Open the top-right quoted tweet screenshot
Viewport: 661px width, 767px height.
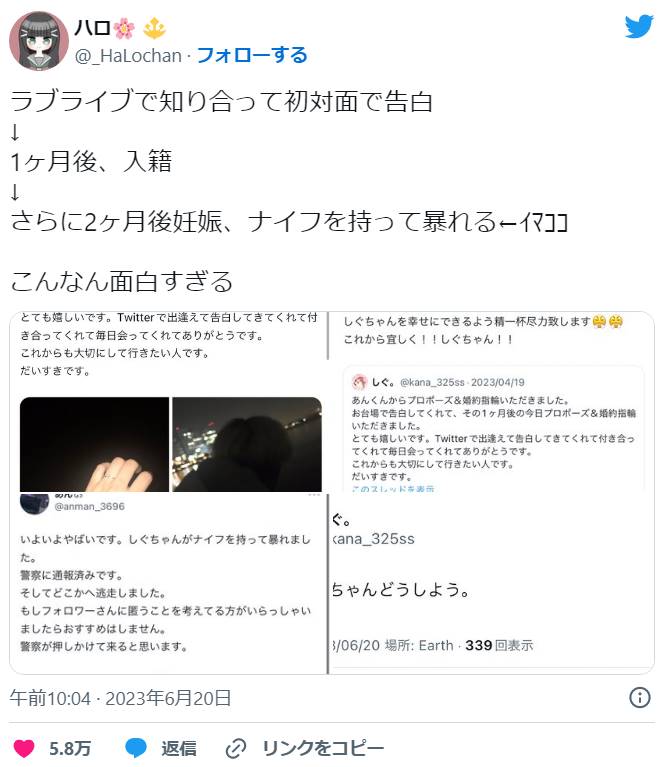pyautogui.click(x=491, y=401)
